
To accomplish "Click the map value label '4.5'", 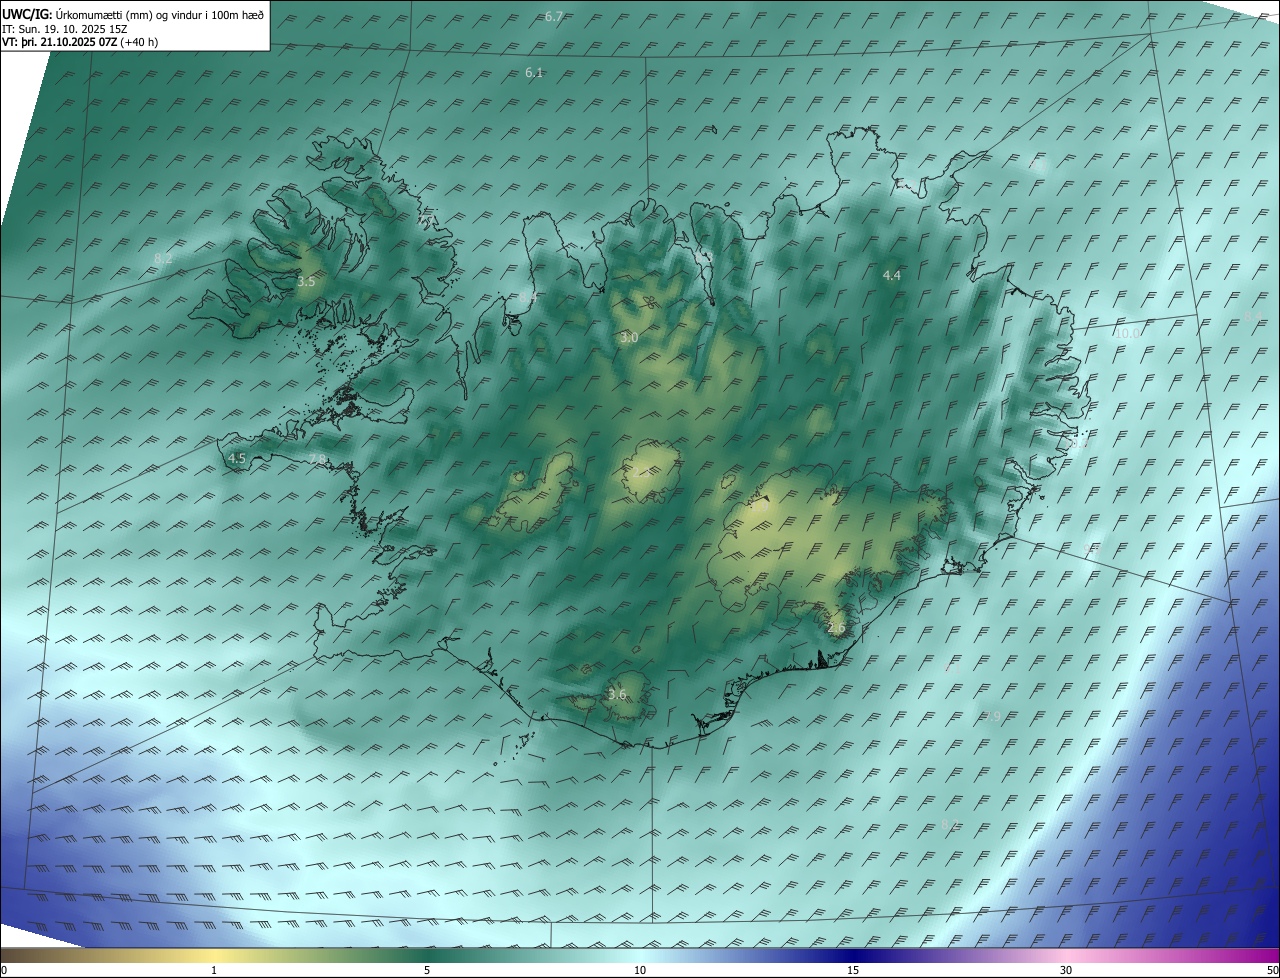I will (237, 458).
